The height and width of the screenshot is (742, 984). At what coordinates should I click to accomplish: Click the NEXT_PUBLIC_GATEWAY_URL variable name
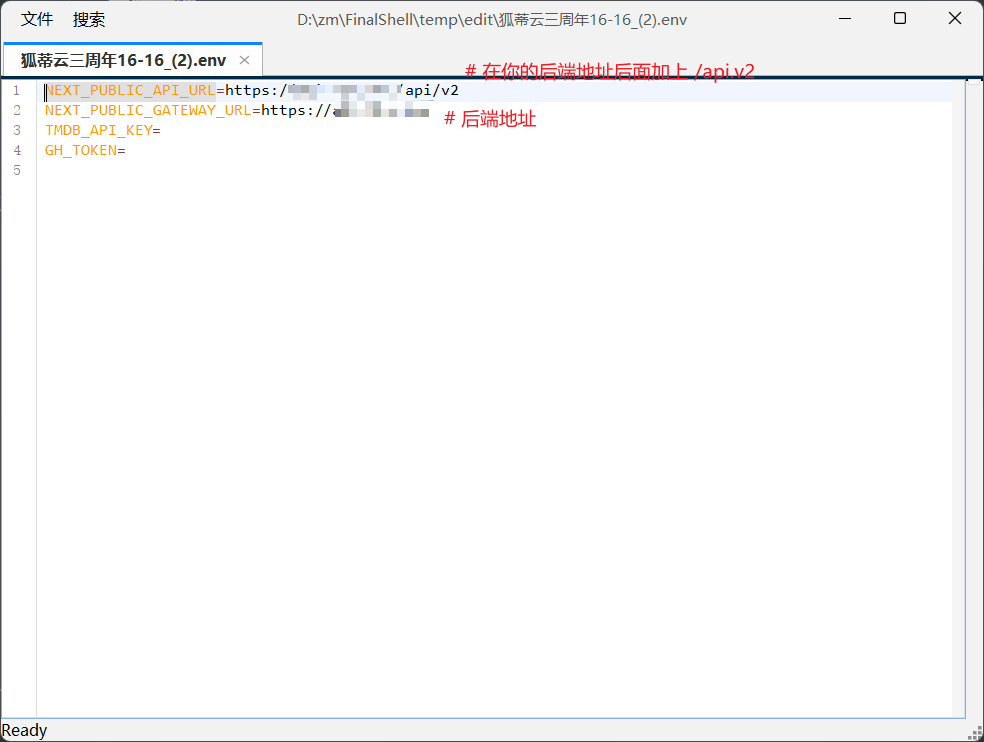(x=148, y=111)
